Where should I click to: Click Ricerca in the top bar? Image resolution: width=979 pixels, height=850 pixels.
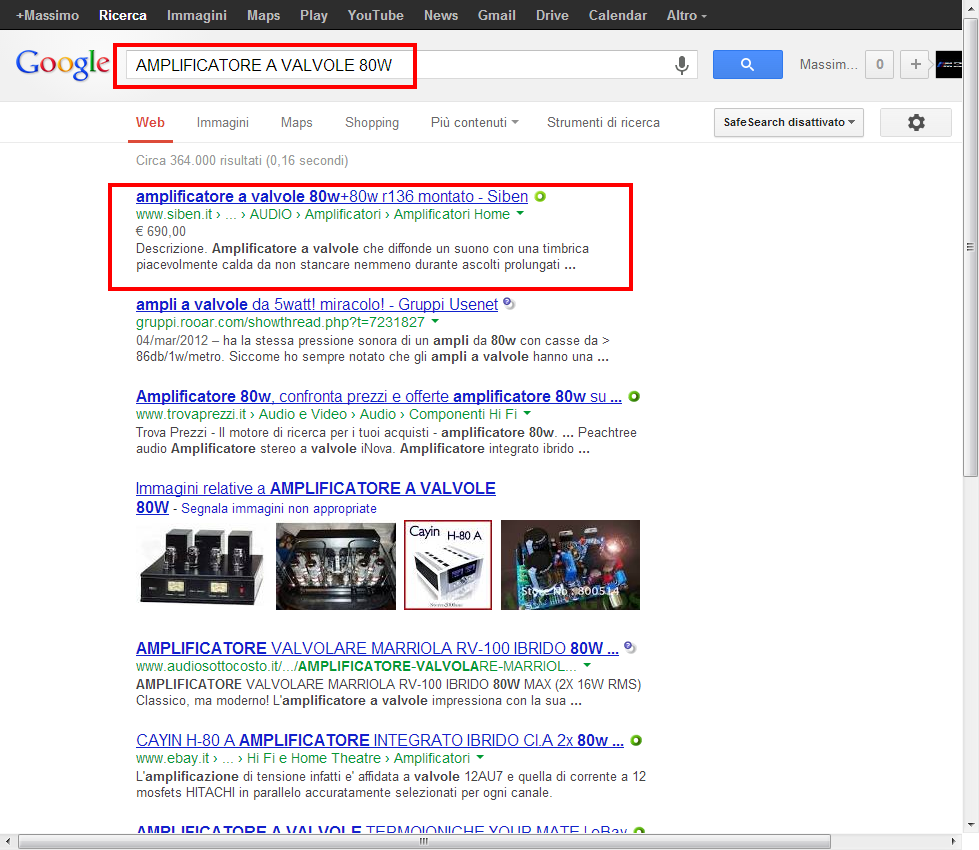[123, 15]
